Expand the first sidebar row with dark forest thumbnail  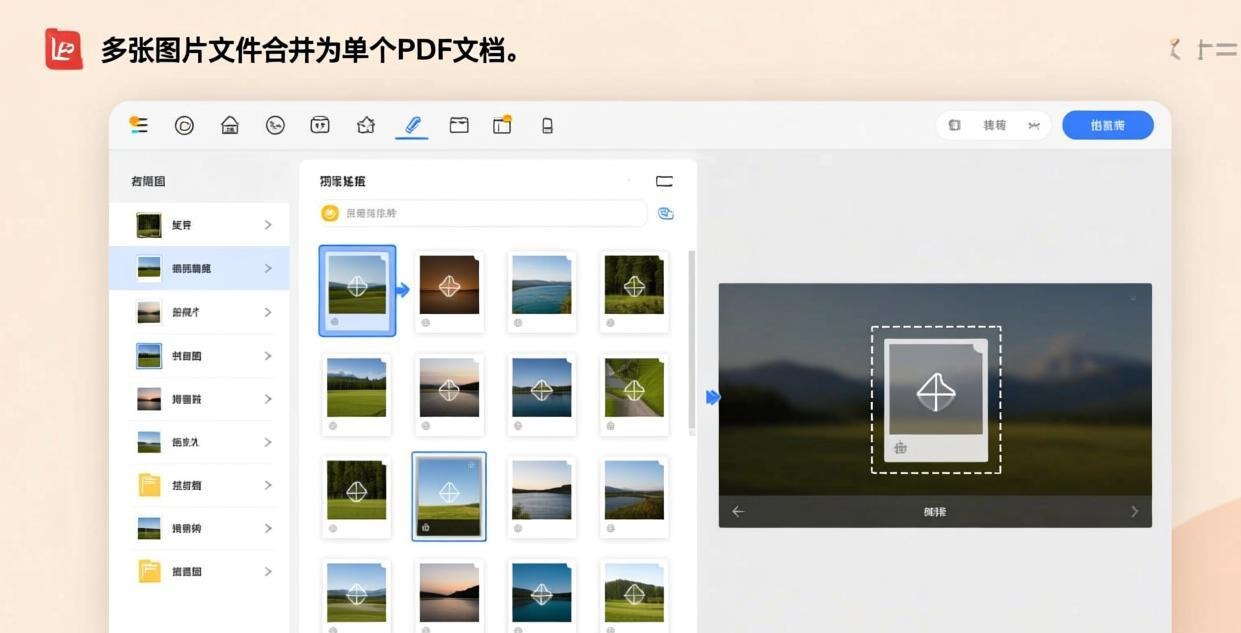[268, 225]
